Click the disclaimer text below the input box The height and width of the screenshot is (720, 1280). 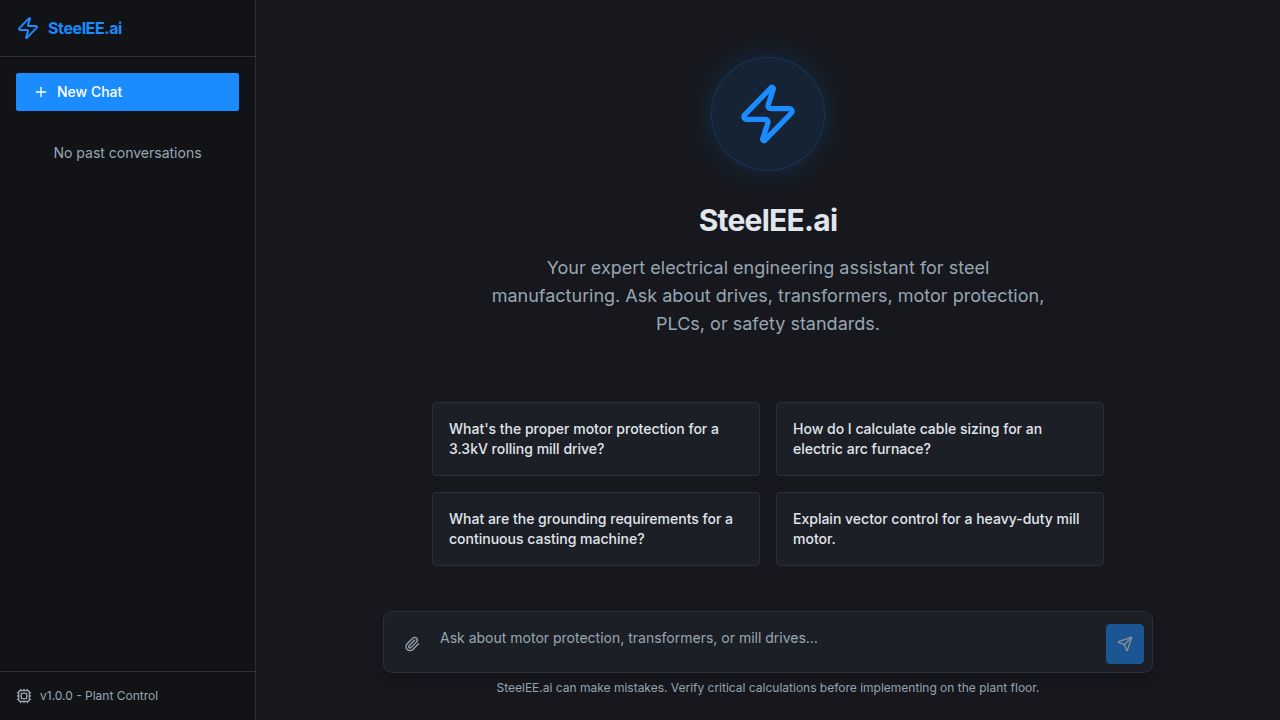tap(767, 687)
